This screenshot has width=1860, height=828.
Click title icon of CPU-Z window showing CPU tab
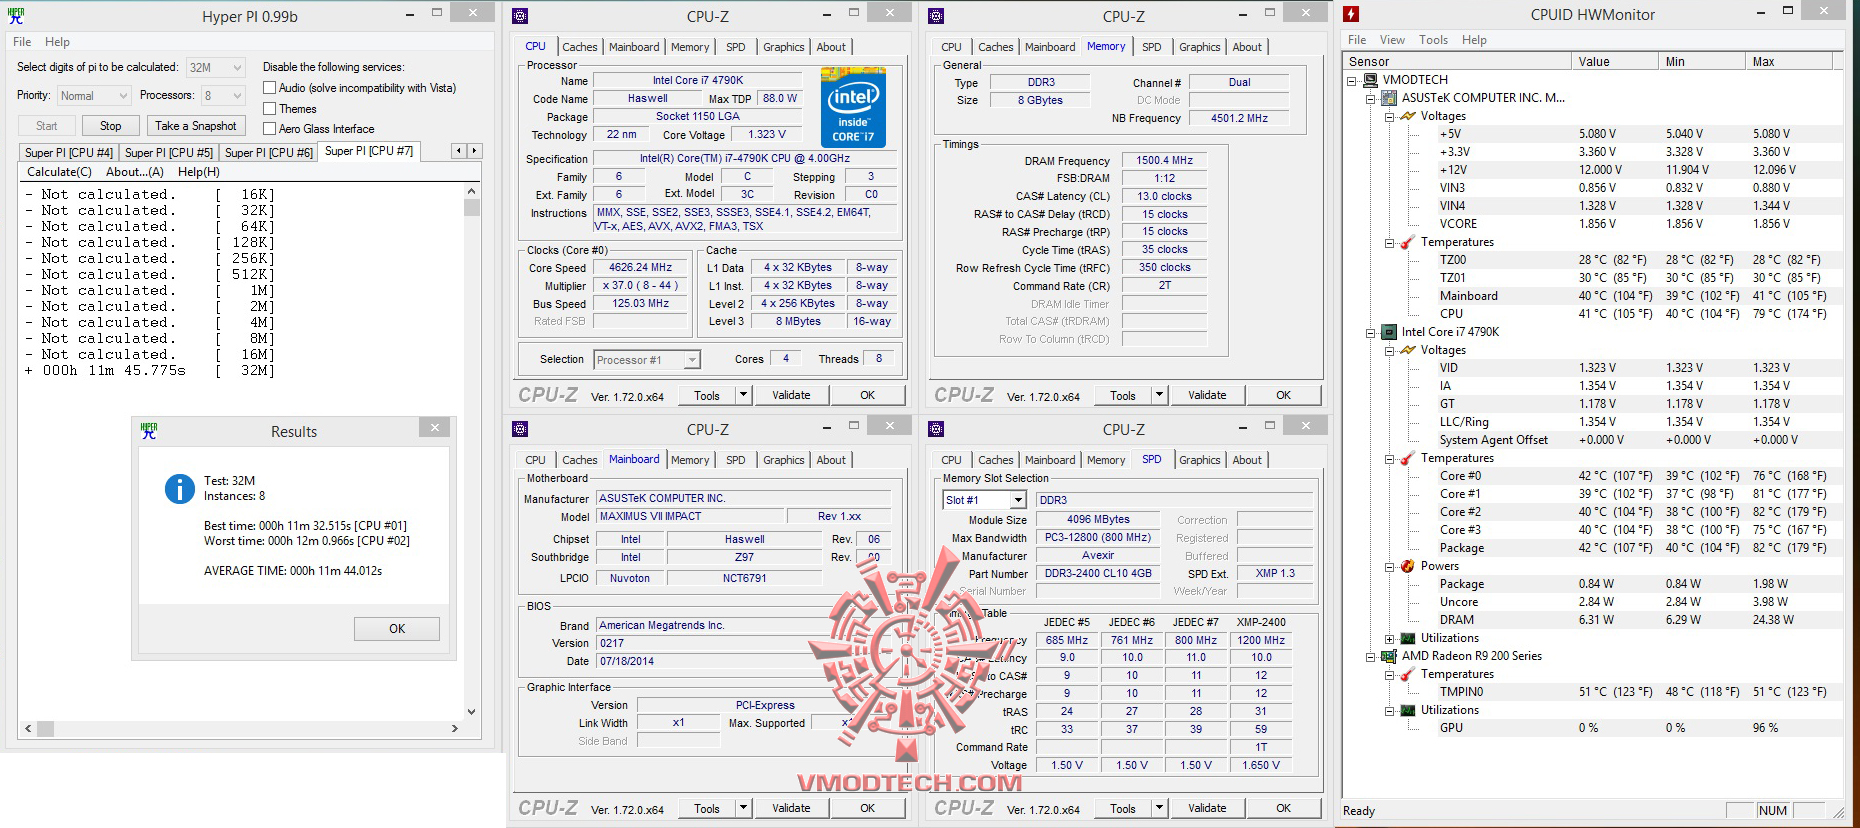520,15
